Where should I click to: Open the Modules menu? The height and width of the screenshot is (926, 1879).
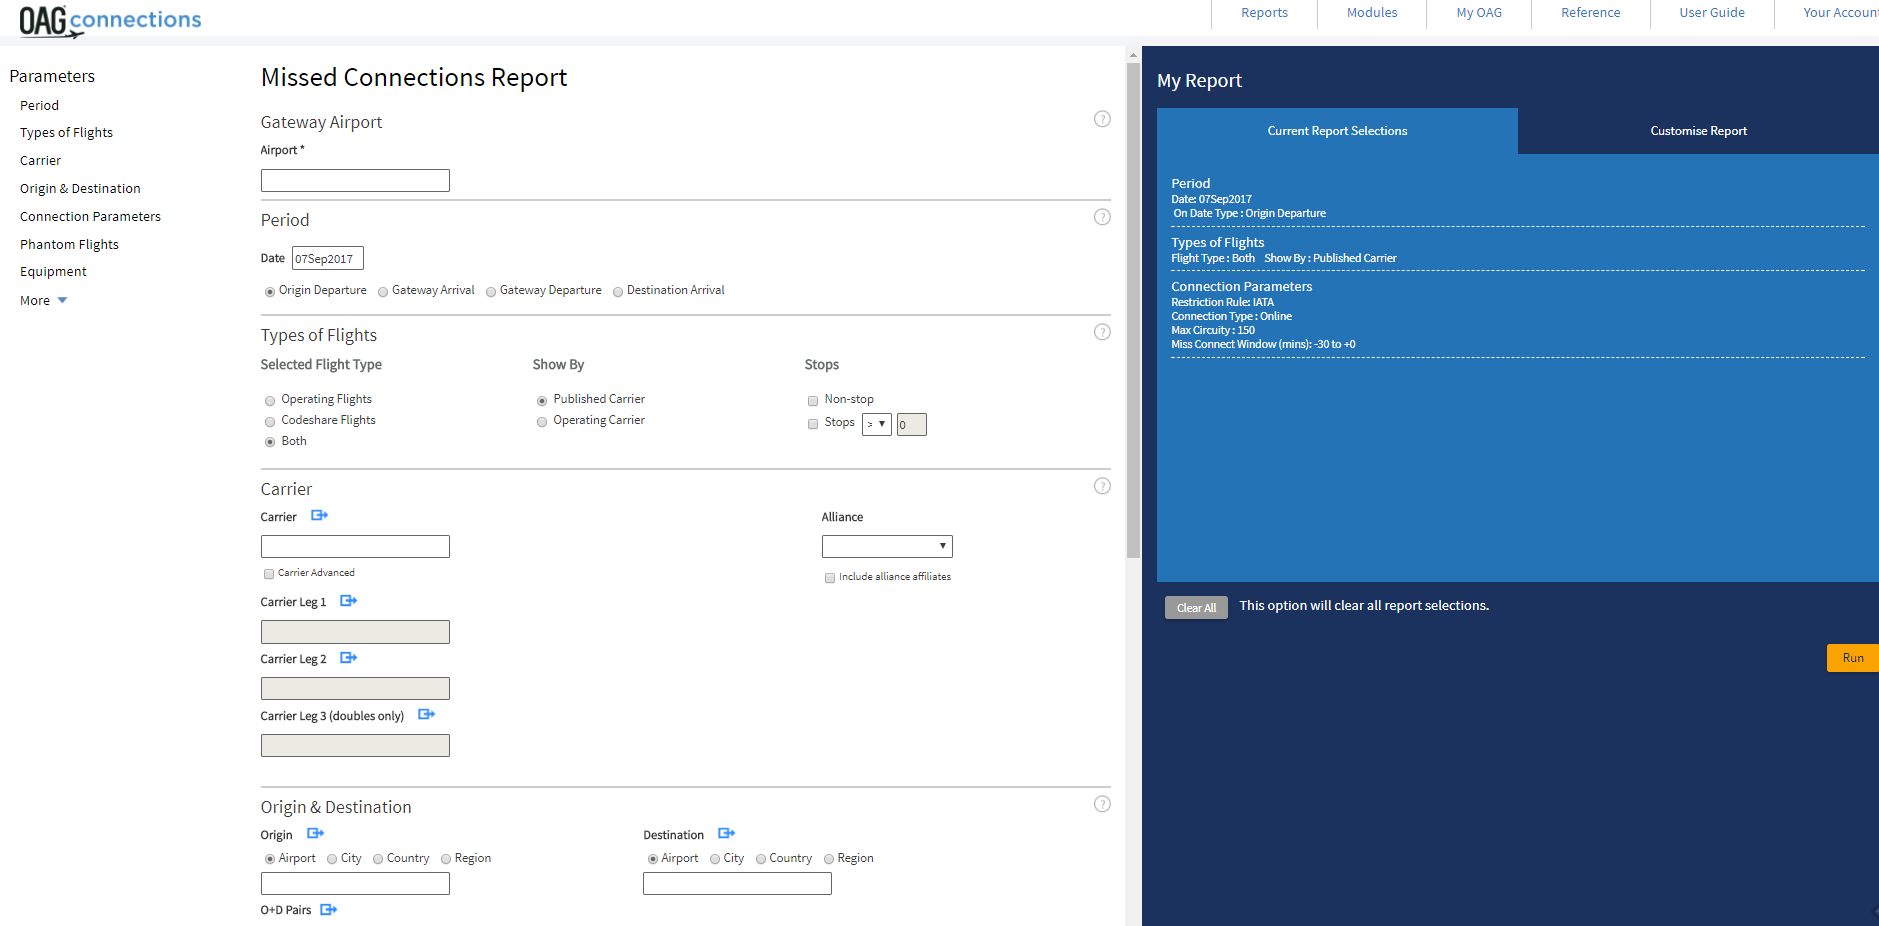(1372, 13)
